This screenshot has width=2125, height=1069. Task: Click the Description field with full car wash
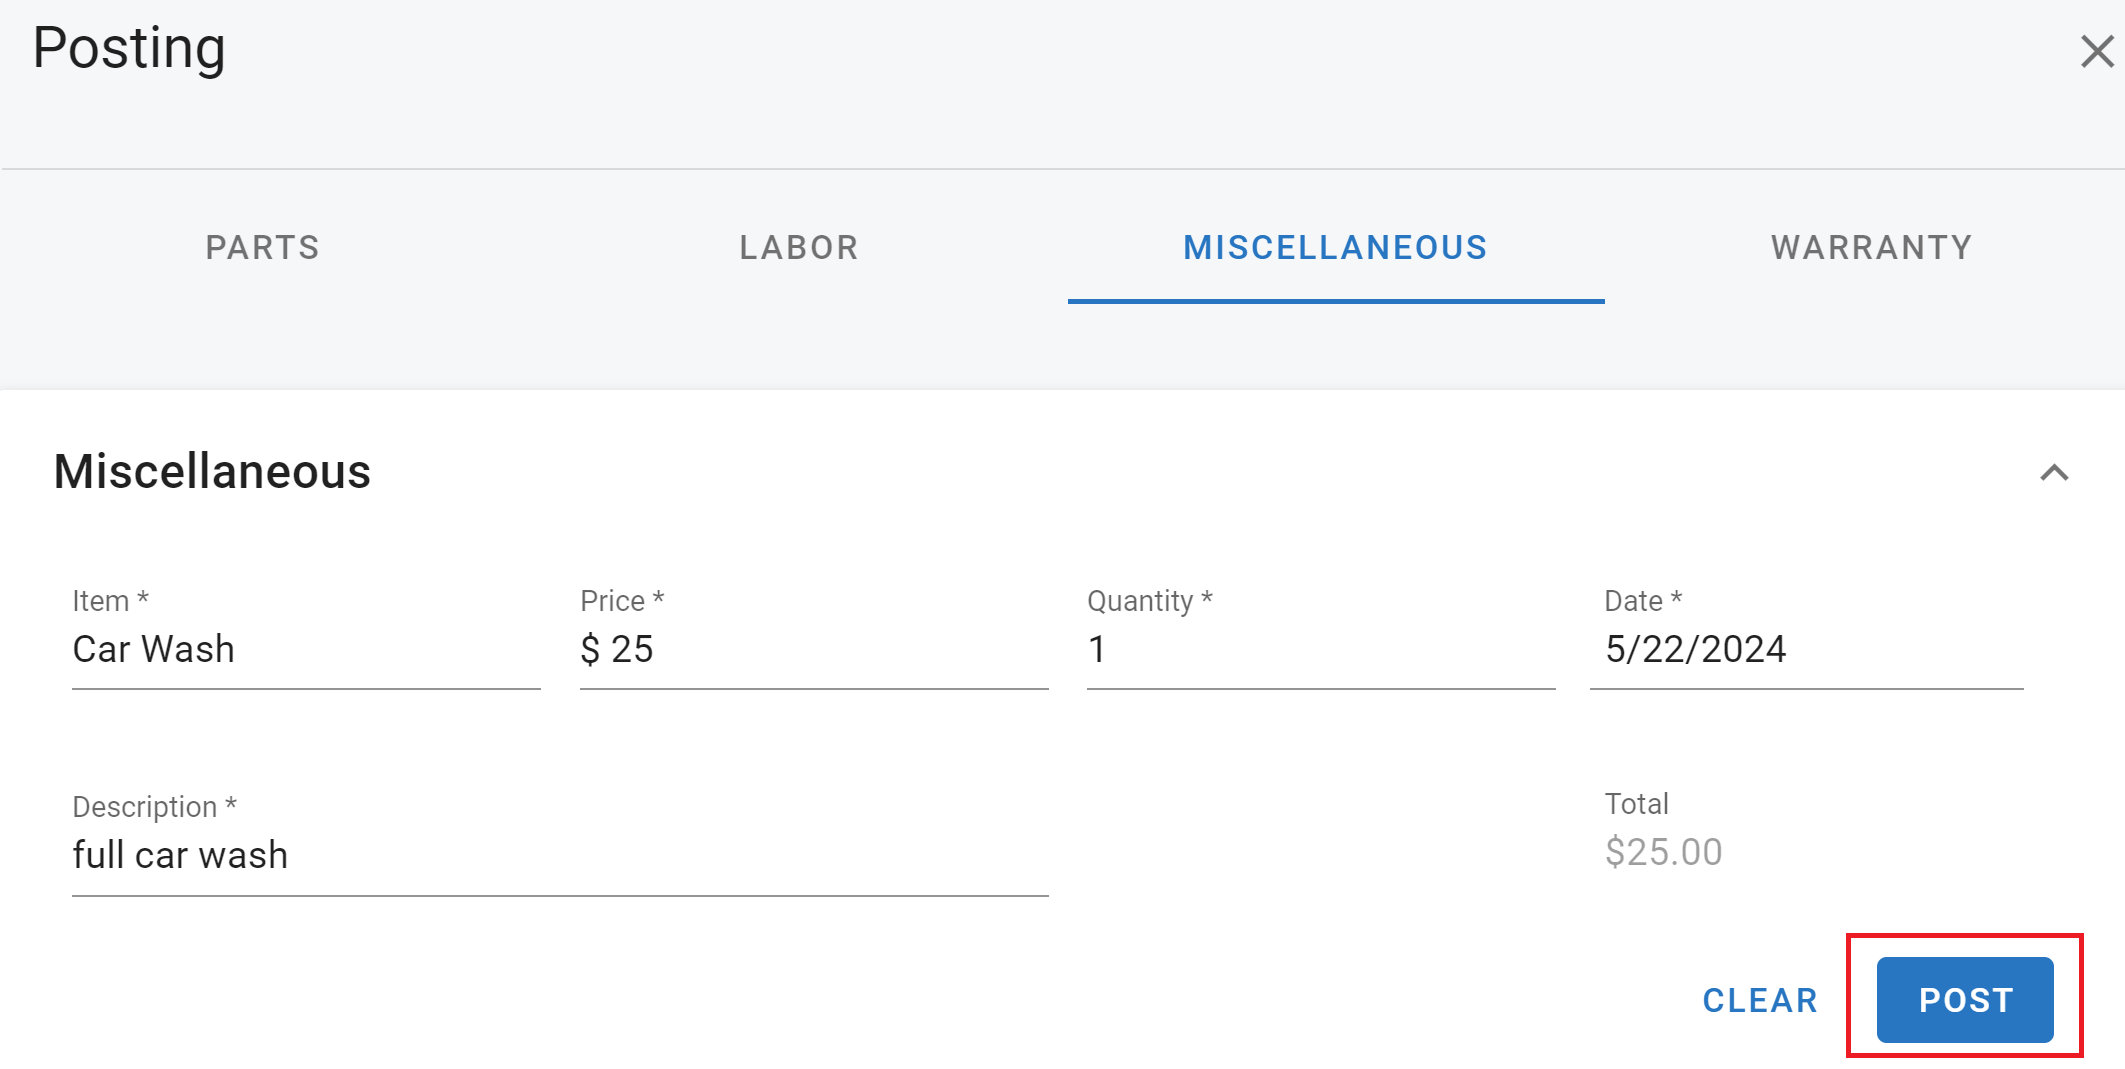coord(560,856)
